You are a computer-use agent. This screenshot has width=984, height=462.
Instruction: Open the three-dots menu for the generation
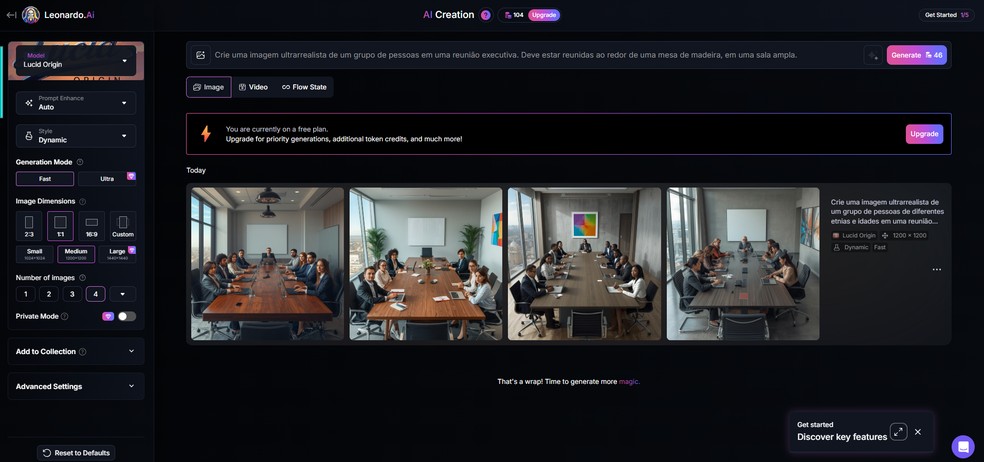point(936,269)
